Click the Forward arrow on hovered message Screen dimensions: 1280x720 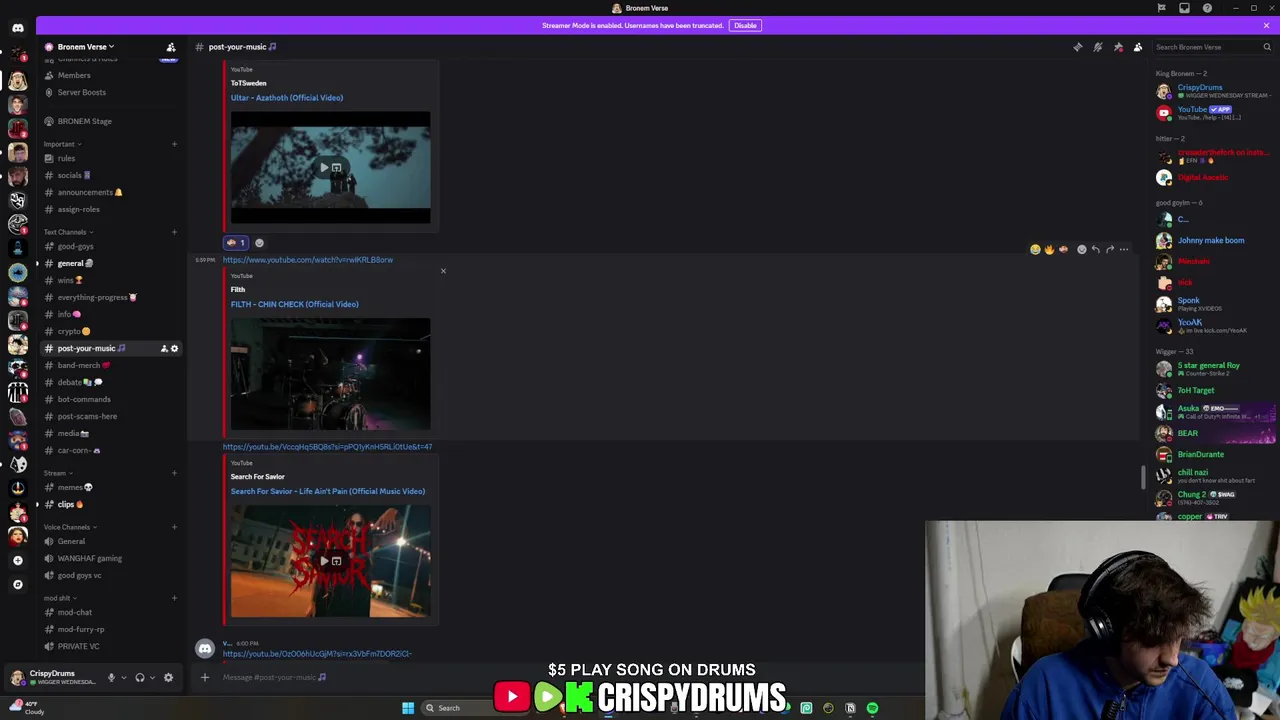[x=1109, y=249]
